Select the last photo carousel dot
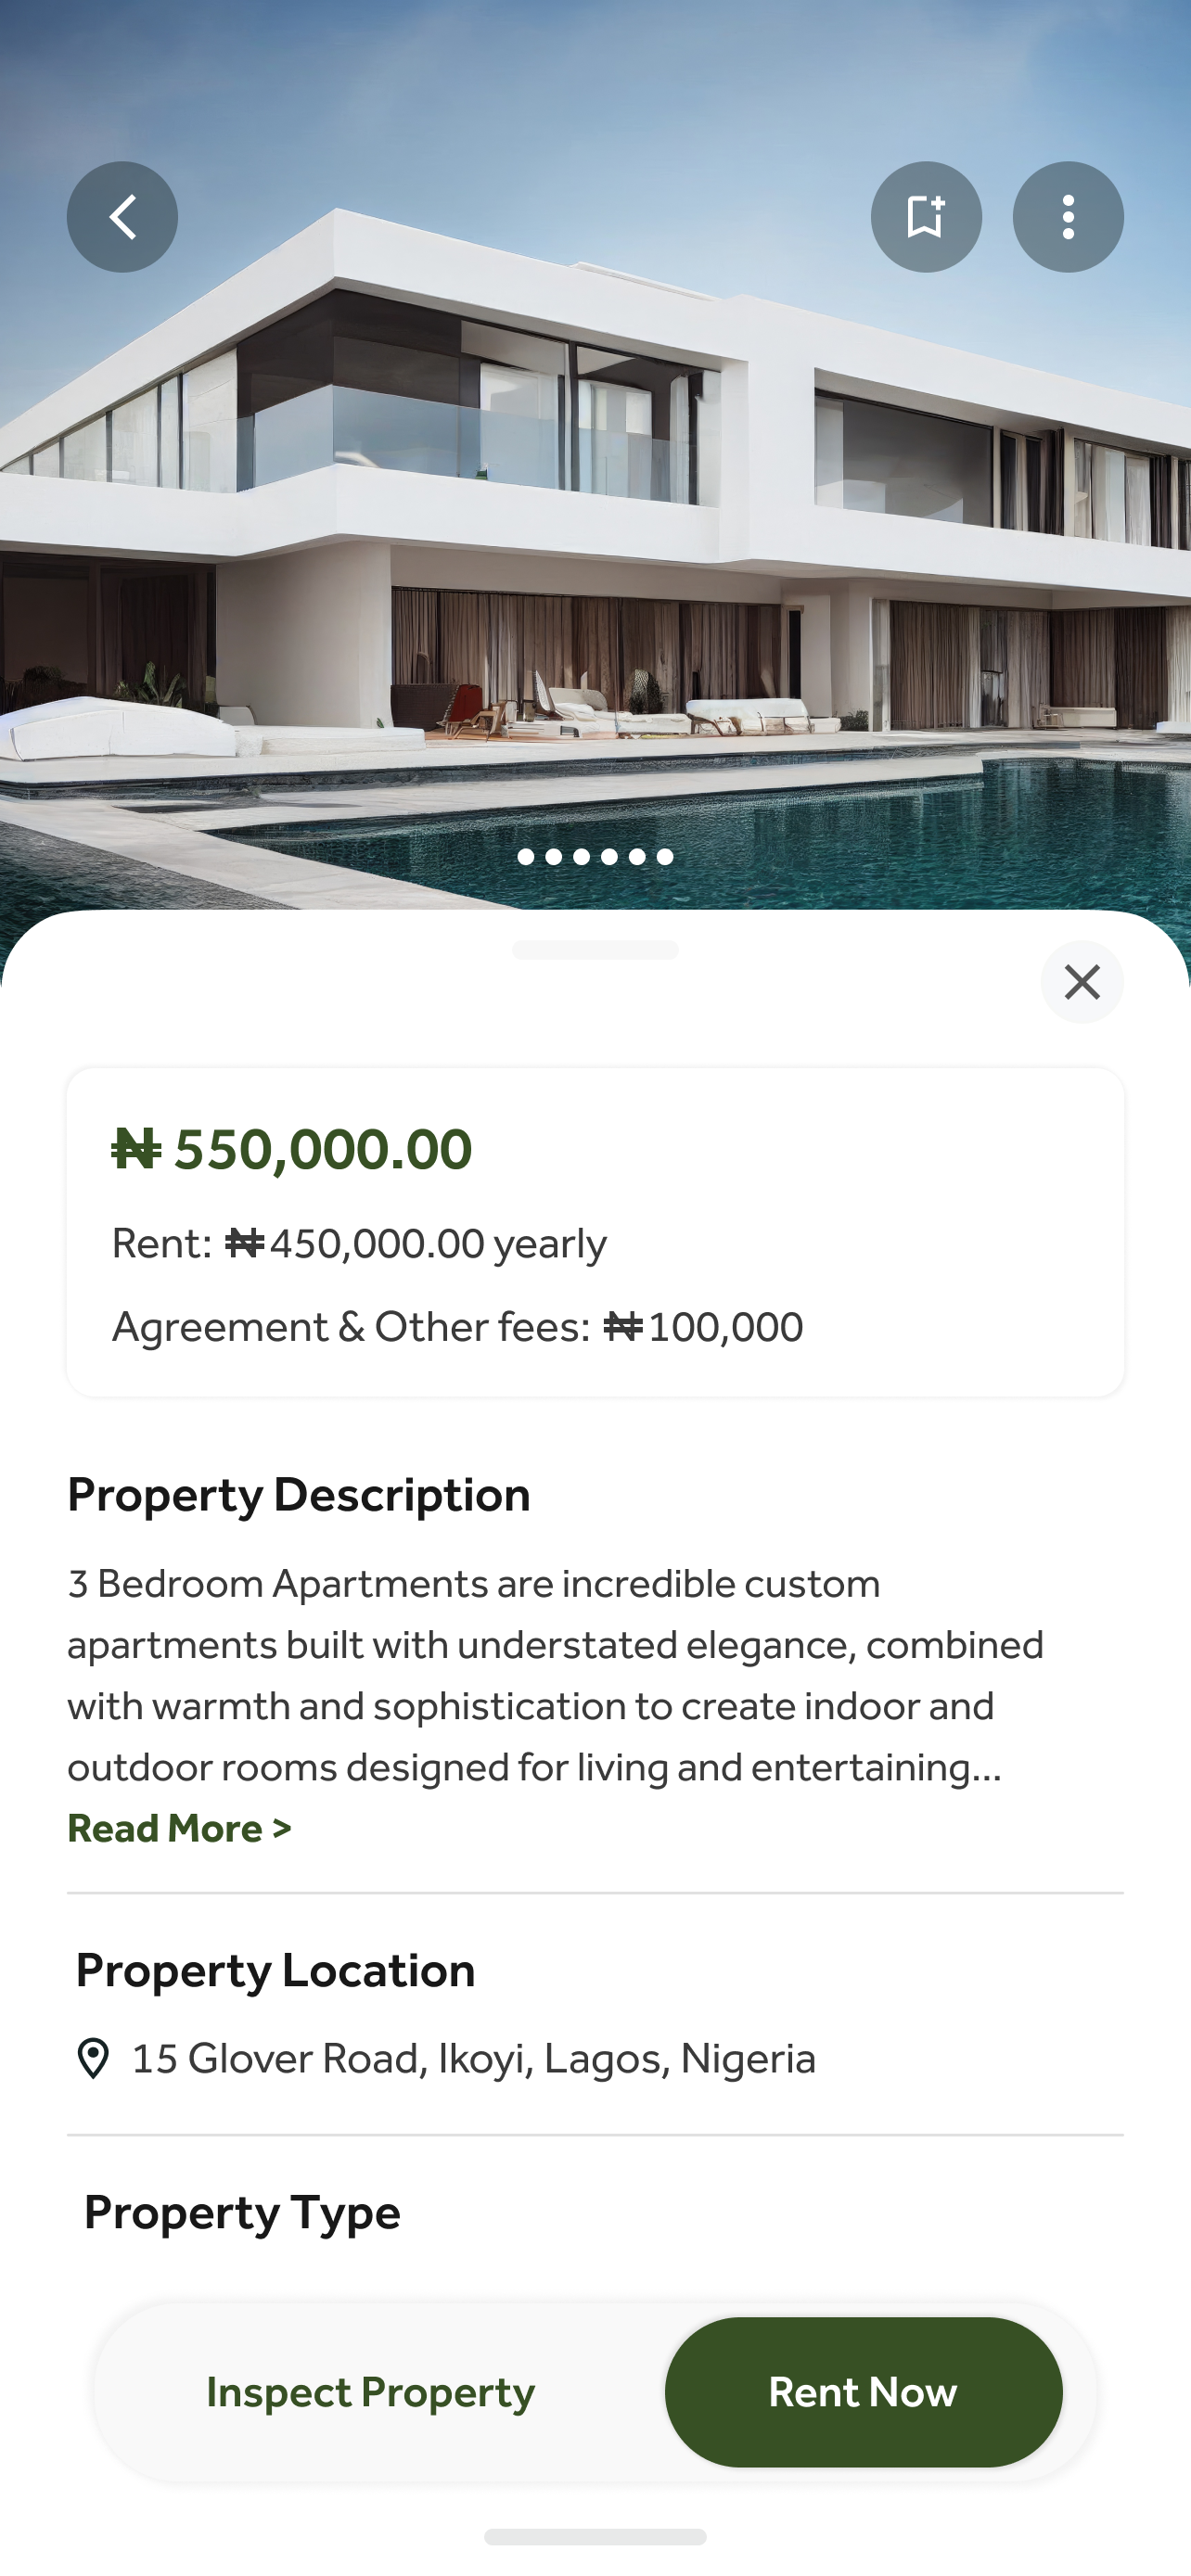 665,857
